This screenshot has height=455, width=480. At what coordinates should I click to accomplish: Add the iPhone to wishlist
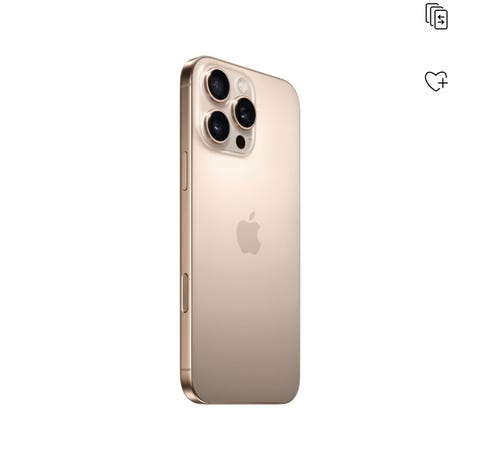[x=436, y=81]
